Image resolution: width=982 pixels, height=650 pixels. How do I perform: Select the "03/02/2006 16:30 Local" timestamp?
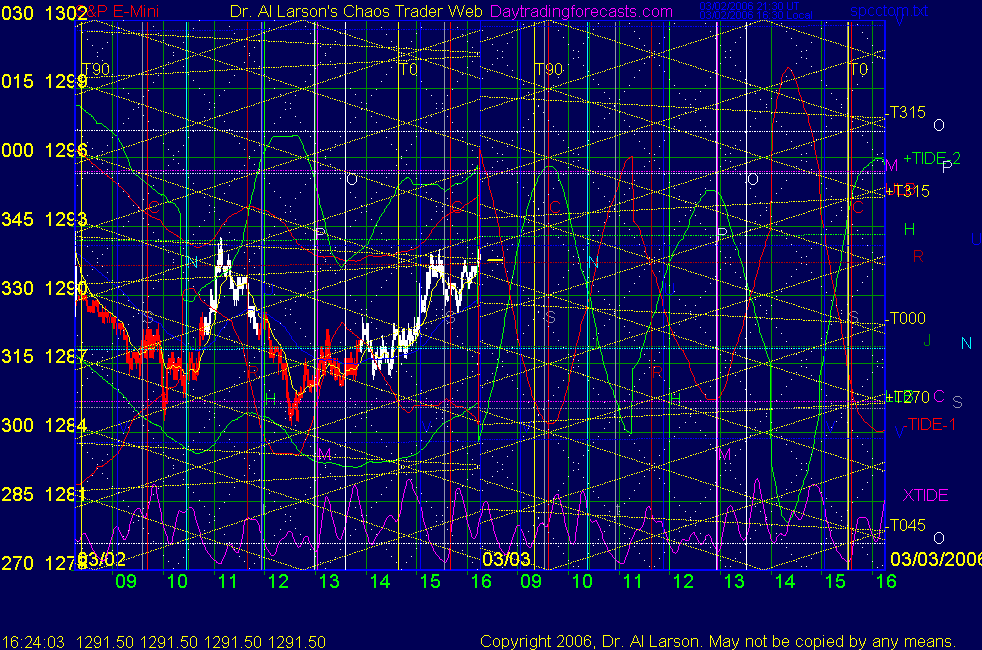pyautogui.click(x=756, y=15)
